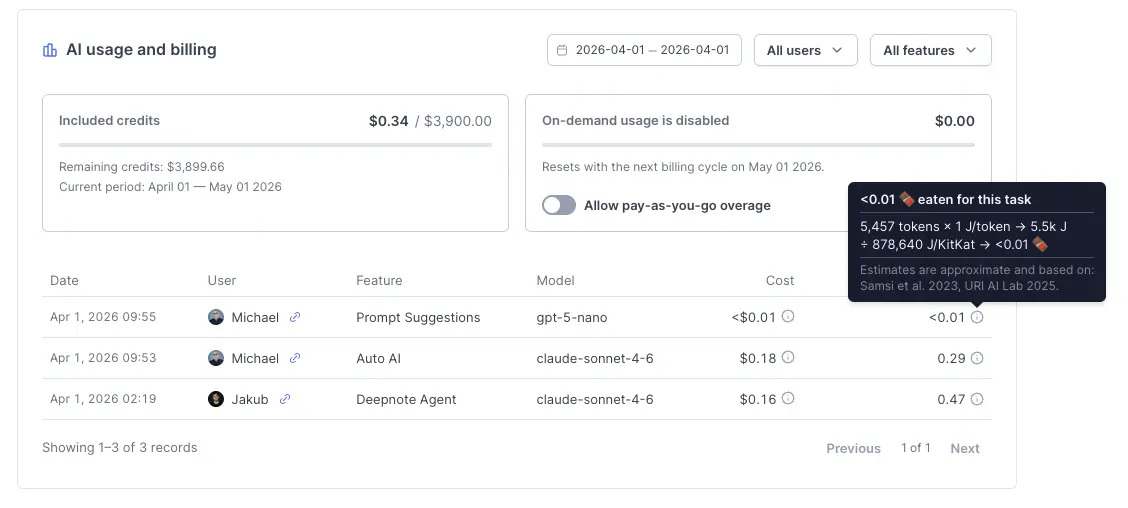Click the bar chart icon beside AI usage heading

click(x=50, y=50)
